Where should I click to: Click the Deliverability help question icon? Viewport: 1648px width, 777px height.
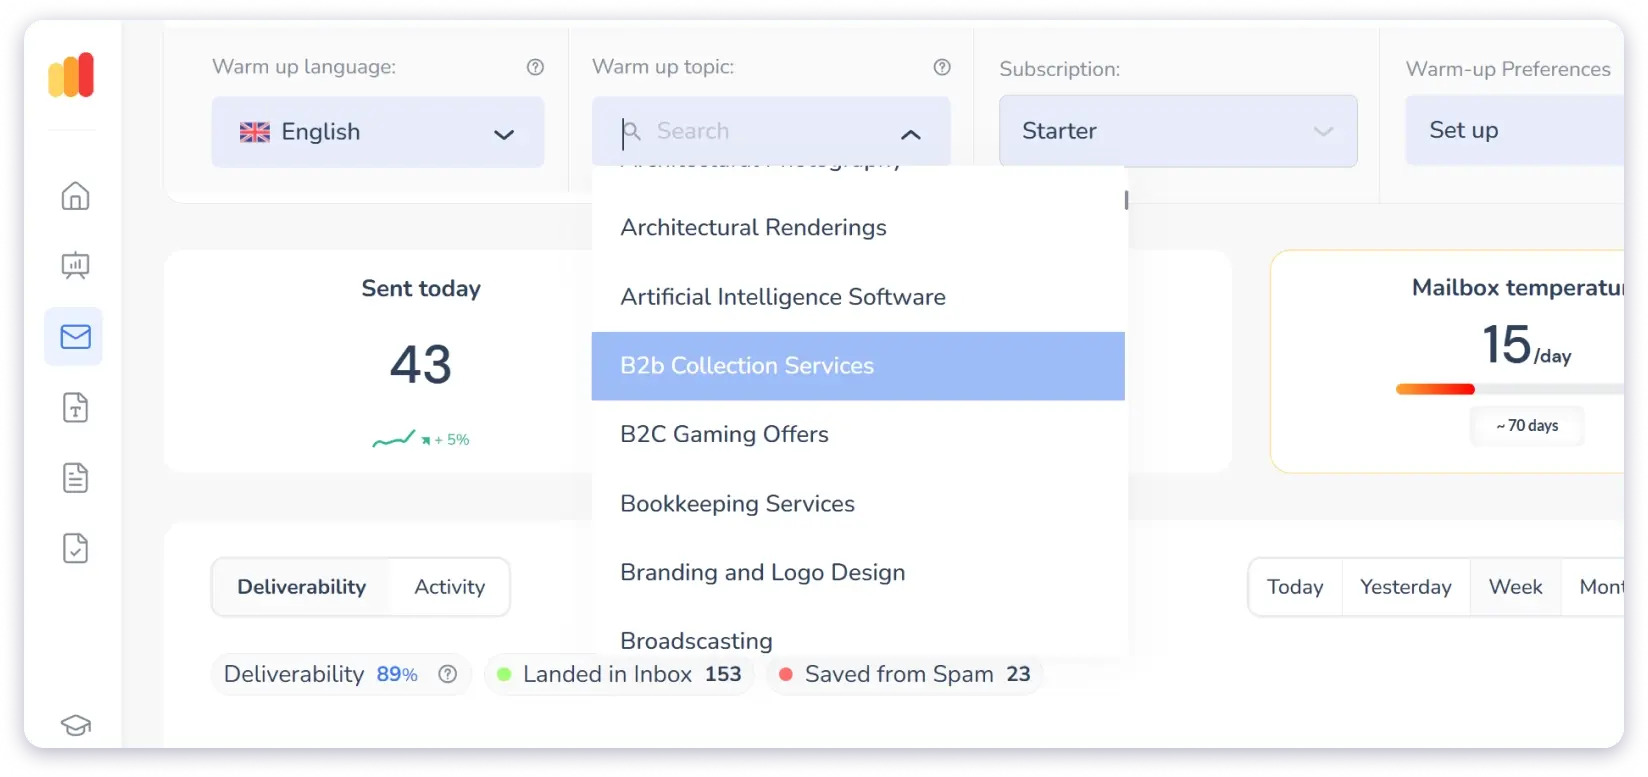448,674
